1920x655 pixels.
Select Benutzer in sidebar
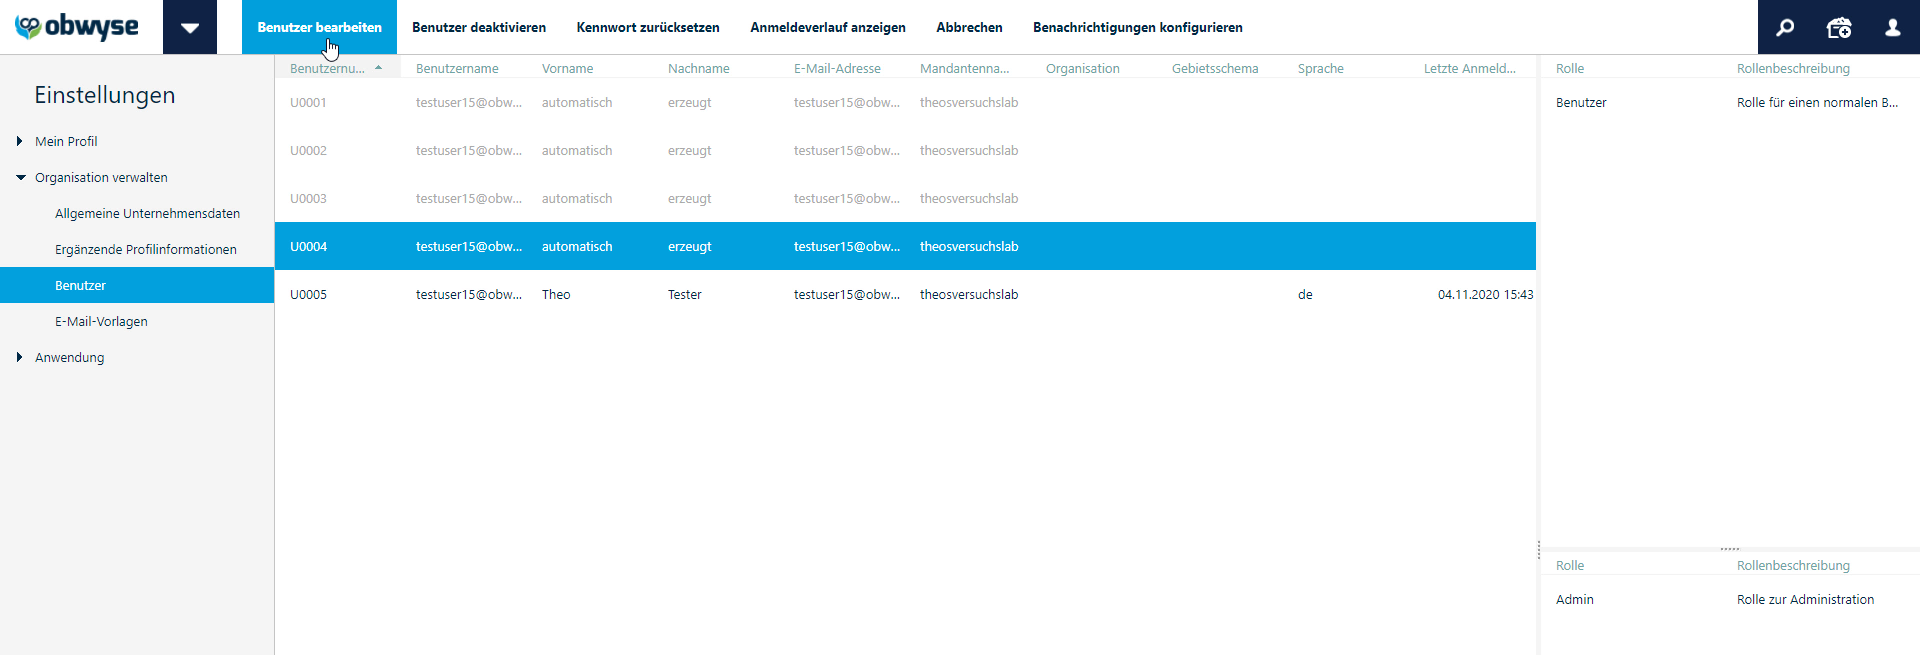(137, 285)
